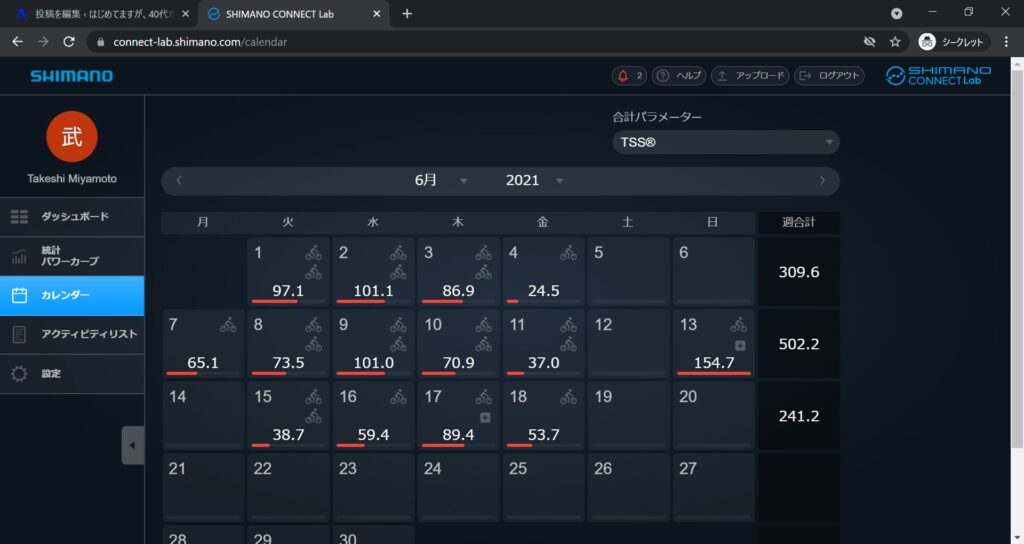Open the ヘルプ help button
1024x544 pixels.
pos(679,76)
